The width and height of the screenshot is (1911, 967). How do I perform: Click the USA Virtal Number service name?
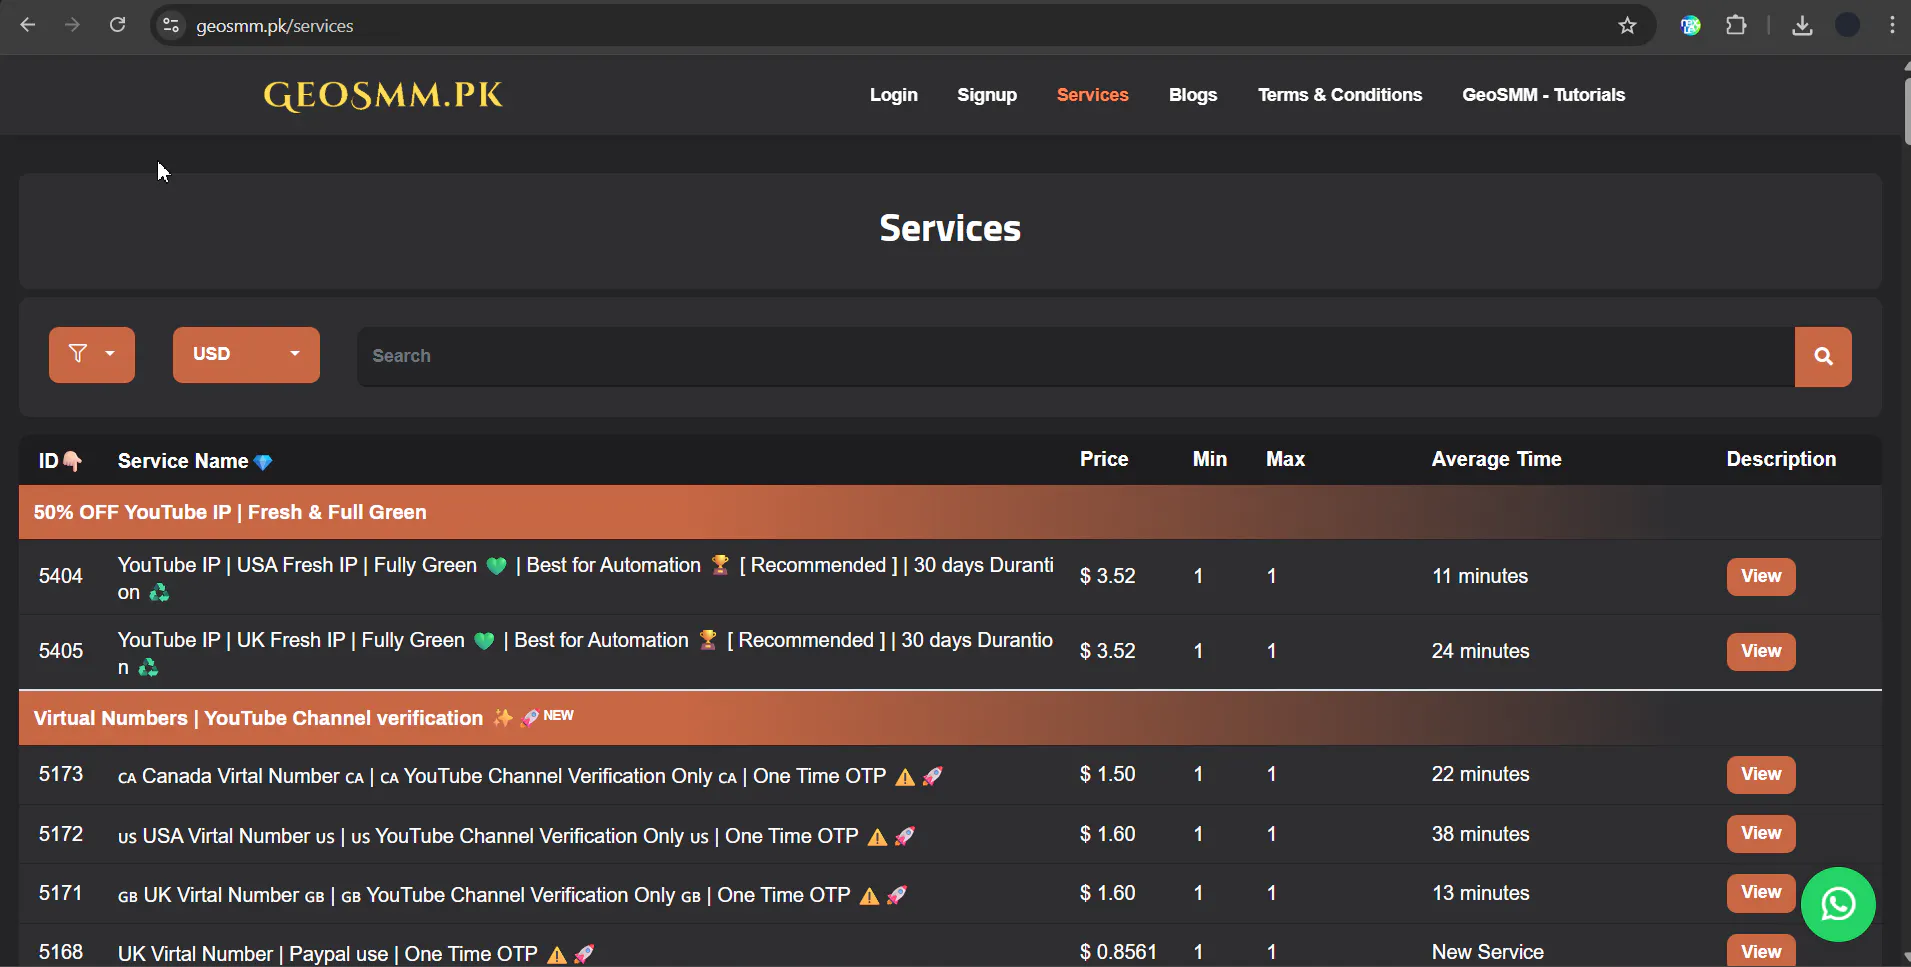coord(516,836)
